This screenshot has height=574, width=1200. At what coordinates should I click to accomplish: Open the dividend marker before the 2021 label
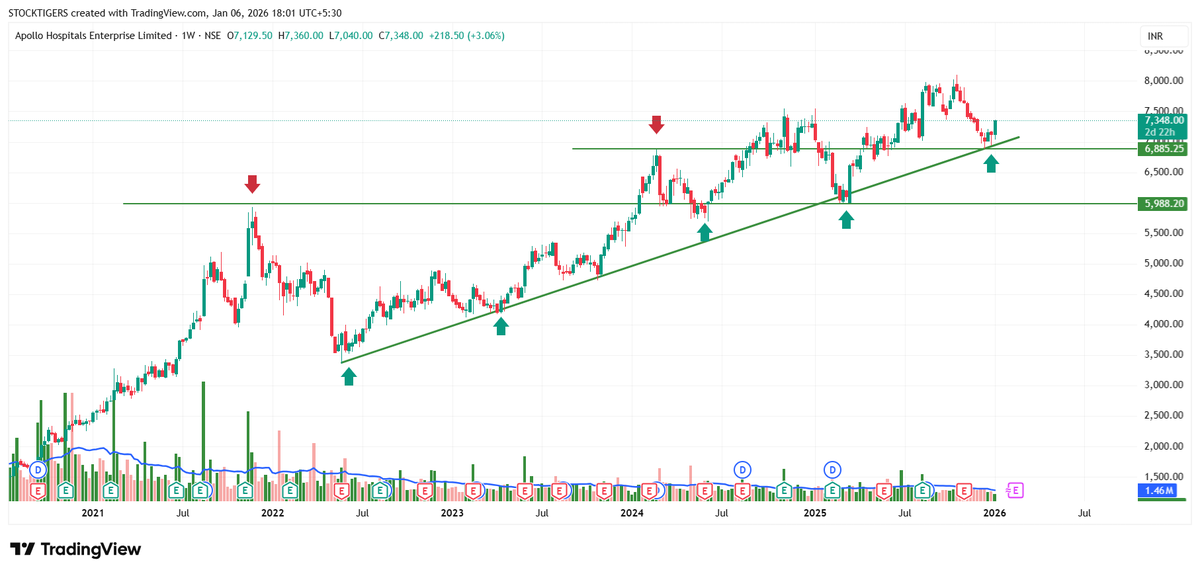pyautogui.click(x=38, y=469)
